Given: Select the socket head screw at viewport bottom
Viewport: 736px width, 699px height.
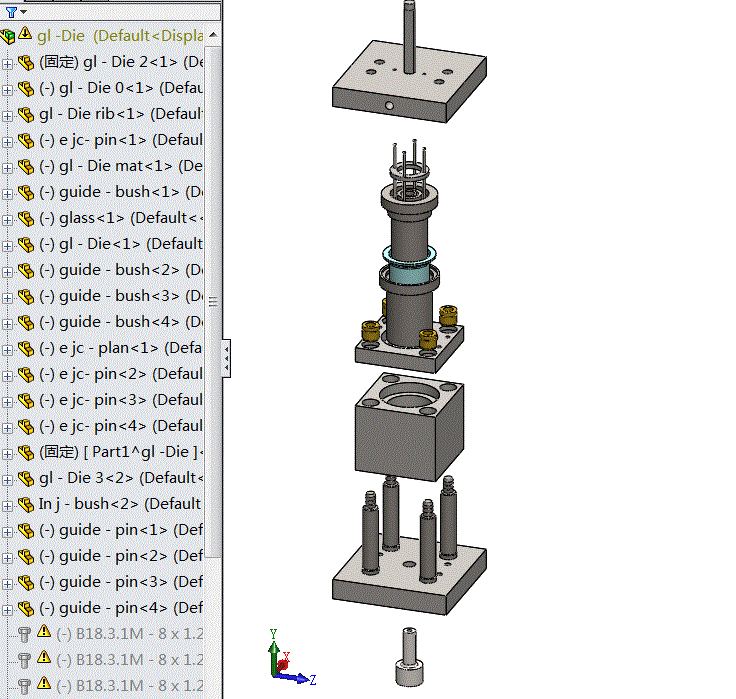Looking at the screenshot, I should pos(409,657).
